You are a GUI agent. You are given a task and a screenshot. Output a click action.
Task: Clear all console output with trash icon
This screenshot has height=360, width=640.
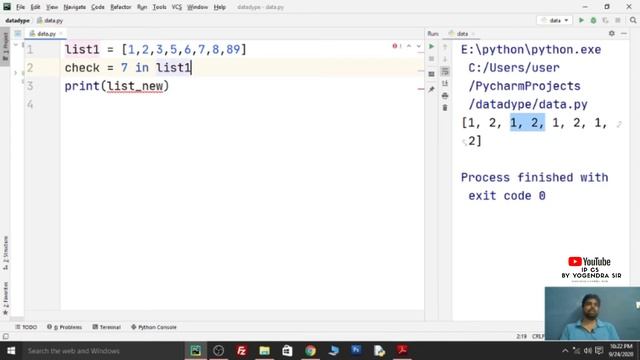445,108
